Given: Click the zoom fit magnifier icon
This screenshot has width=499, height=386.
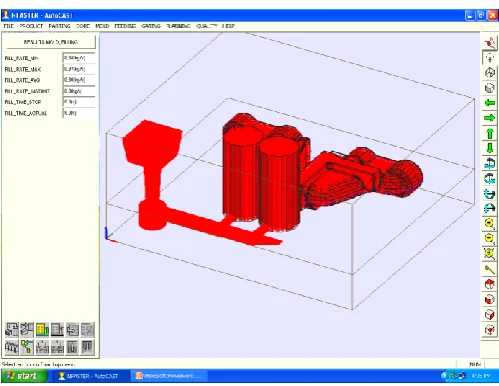Looking at the screenshot, I should (490, 254).
